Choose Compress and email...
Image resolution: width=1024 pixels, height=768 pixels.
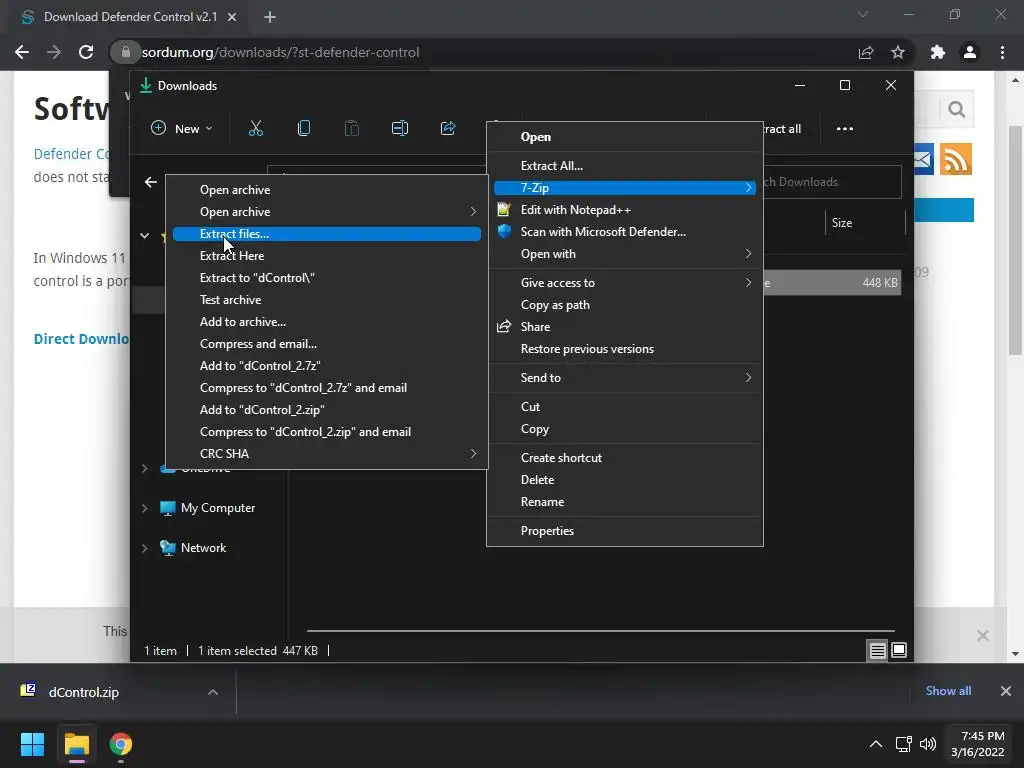click(x=327, y=344)
